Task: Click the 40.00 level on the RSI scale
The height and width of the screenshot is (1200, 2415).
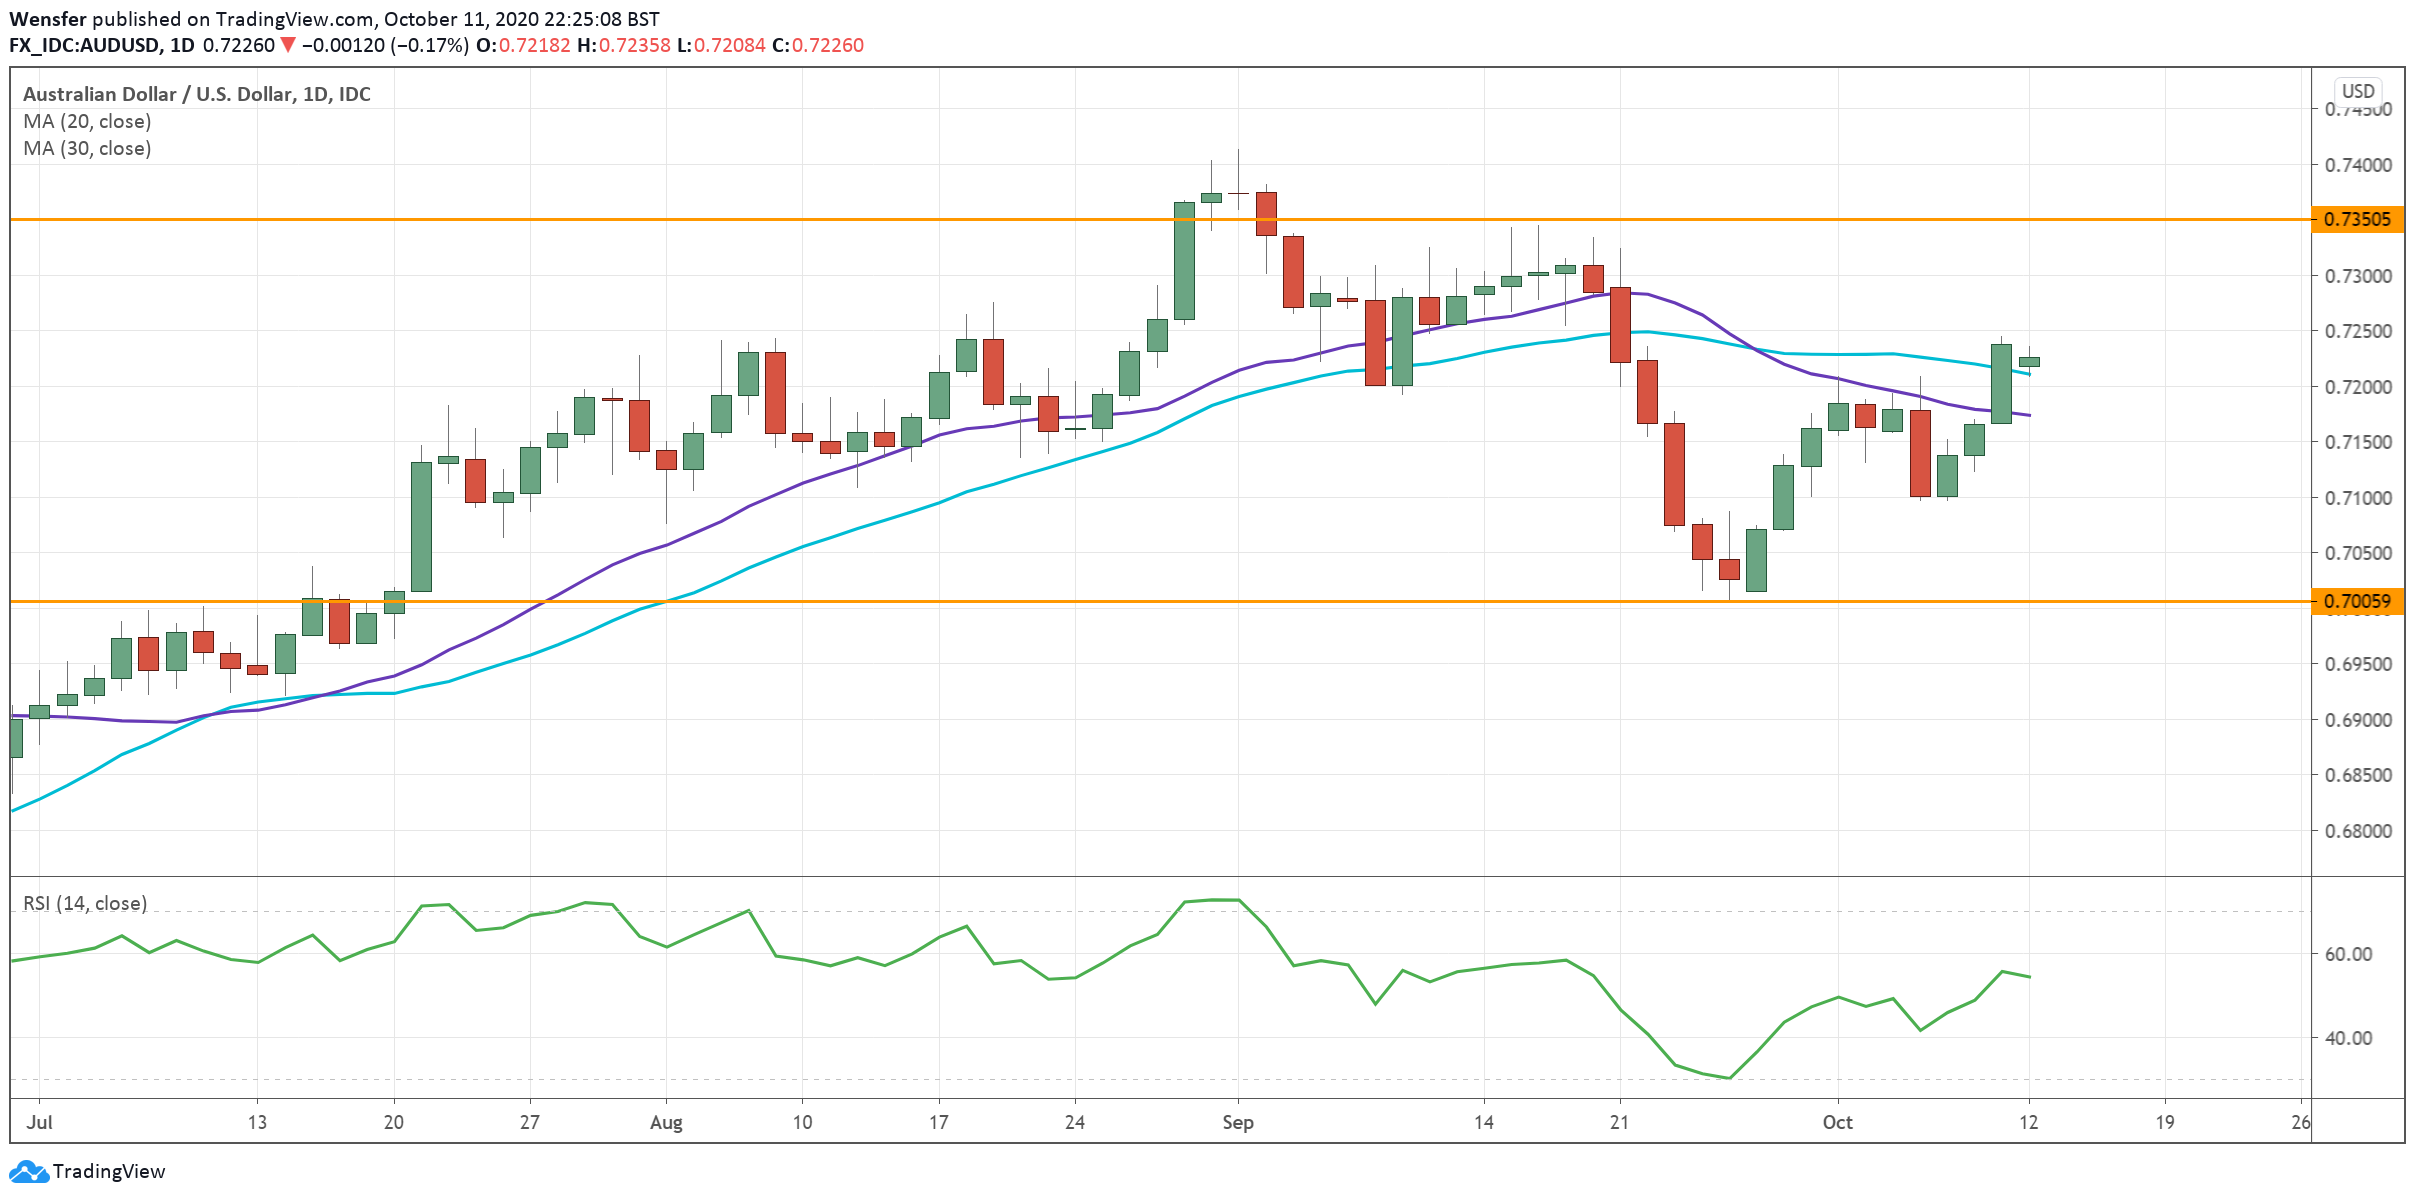Action: point(2348,1038)
